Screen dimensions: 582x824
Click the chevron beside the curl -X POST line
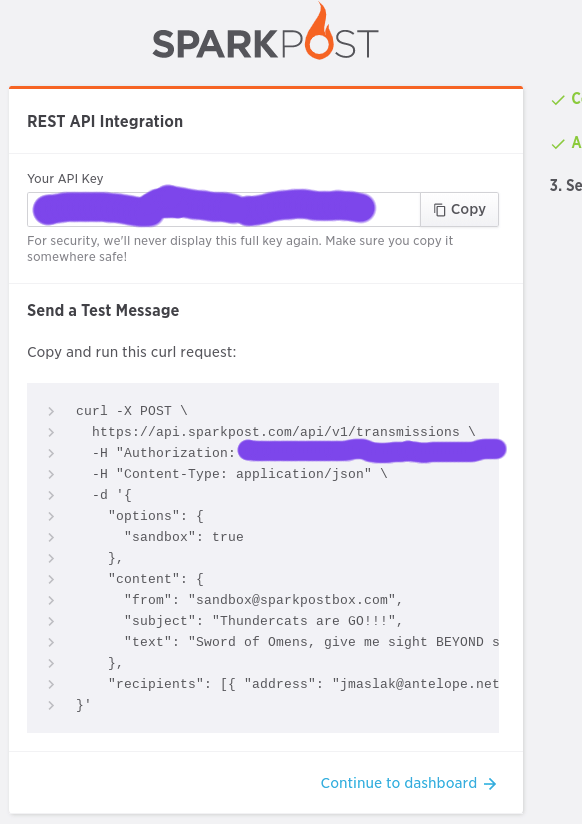pos(51,411)
